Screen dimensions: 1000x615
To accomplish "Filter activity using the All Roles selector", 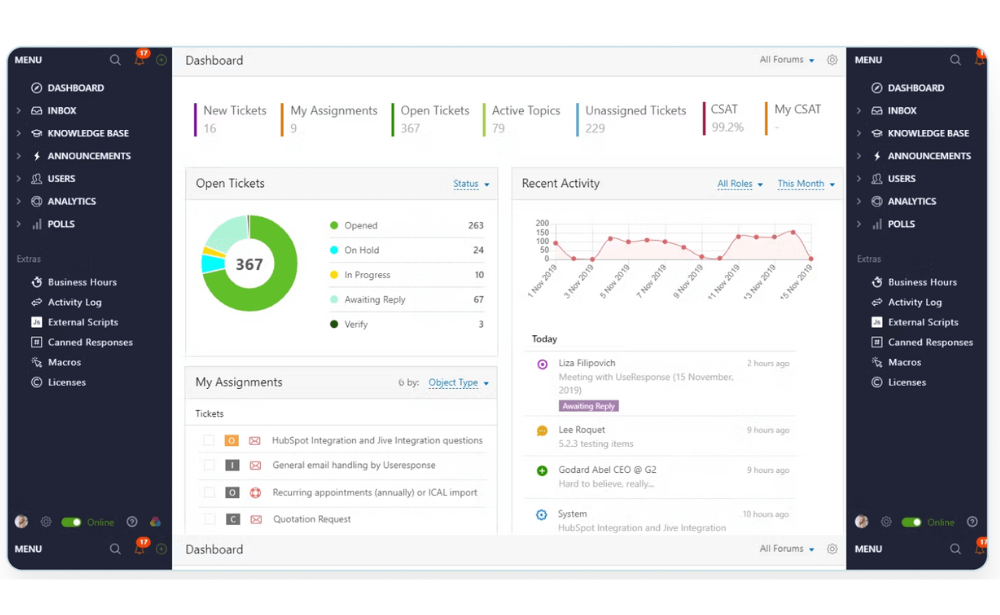I will (739, 184).
